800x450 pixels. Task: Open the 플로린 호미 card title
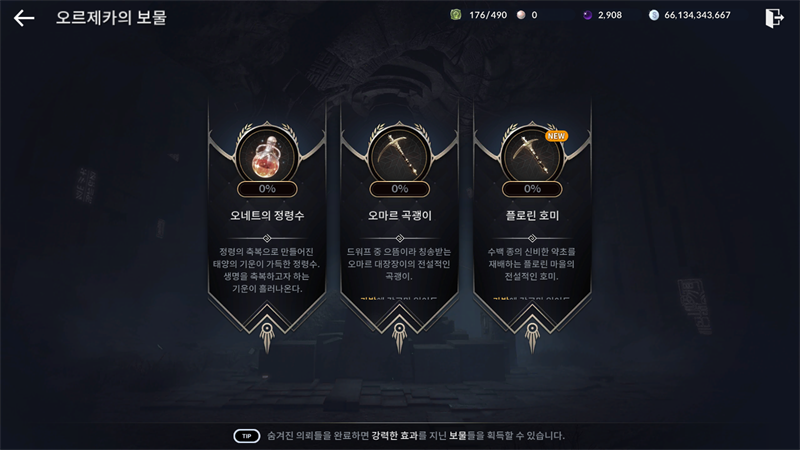532,215
